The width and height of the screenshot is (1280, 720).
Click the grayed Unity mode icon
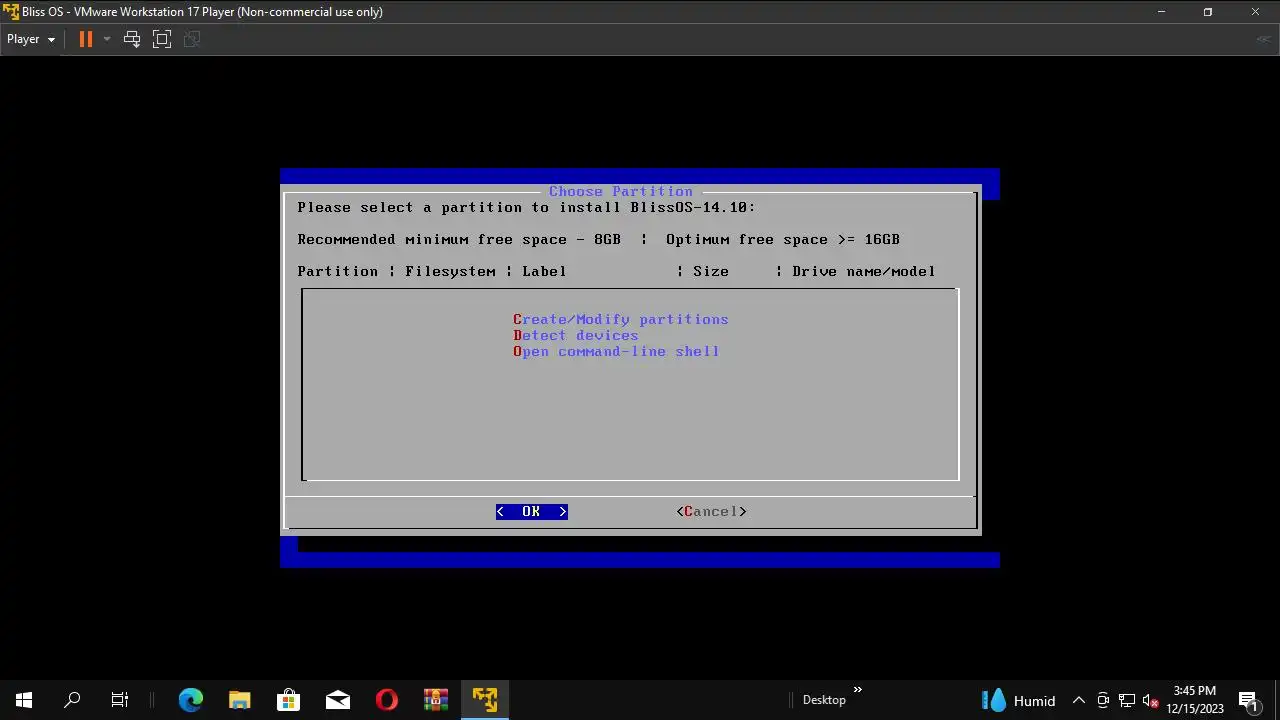(x=192, y=39)
